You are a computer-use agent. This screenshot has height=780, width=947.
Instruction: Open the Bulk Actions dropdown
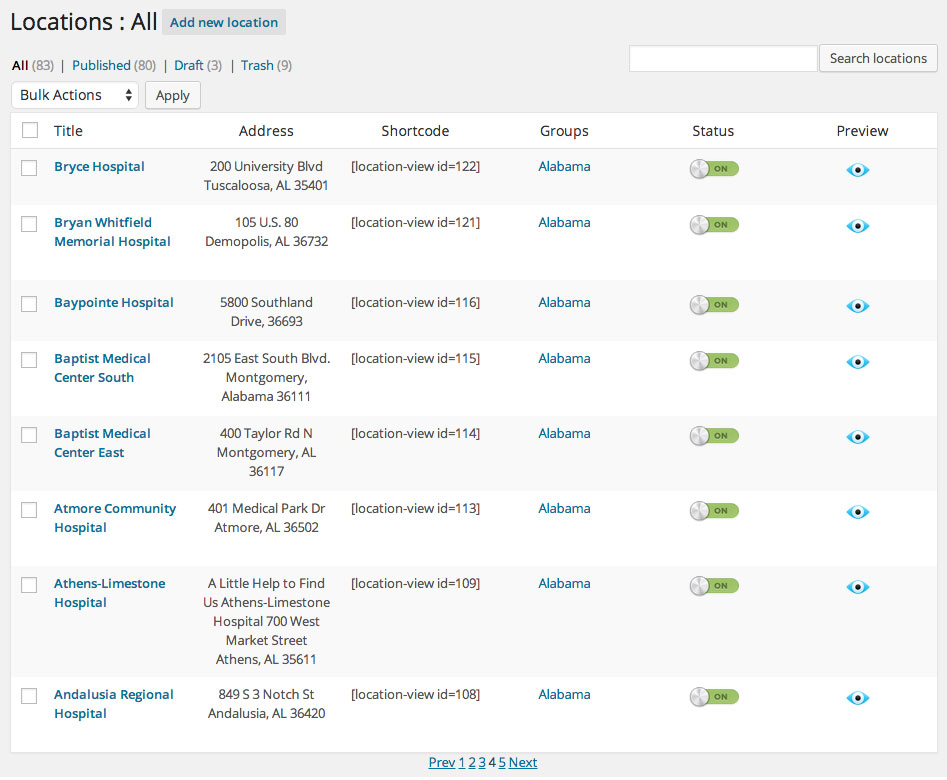pos(75,95)
